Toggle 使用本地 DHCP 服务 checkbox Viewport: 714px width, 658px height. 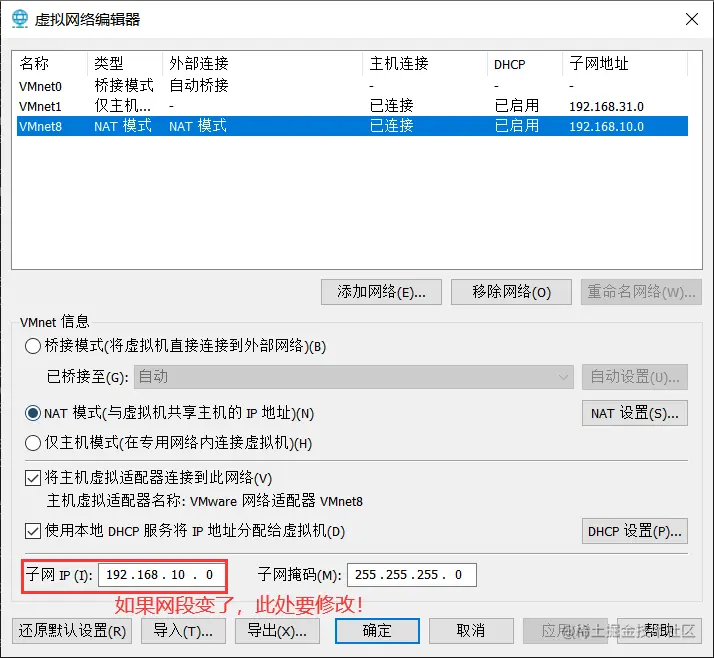coord(33,531)
